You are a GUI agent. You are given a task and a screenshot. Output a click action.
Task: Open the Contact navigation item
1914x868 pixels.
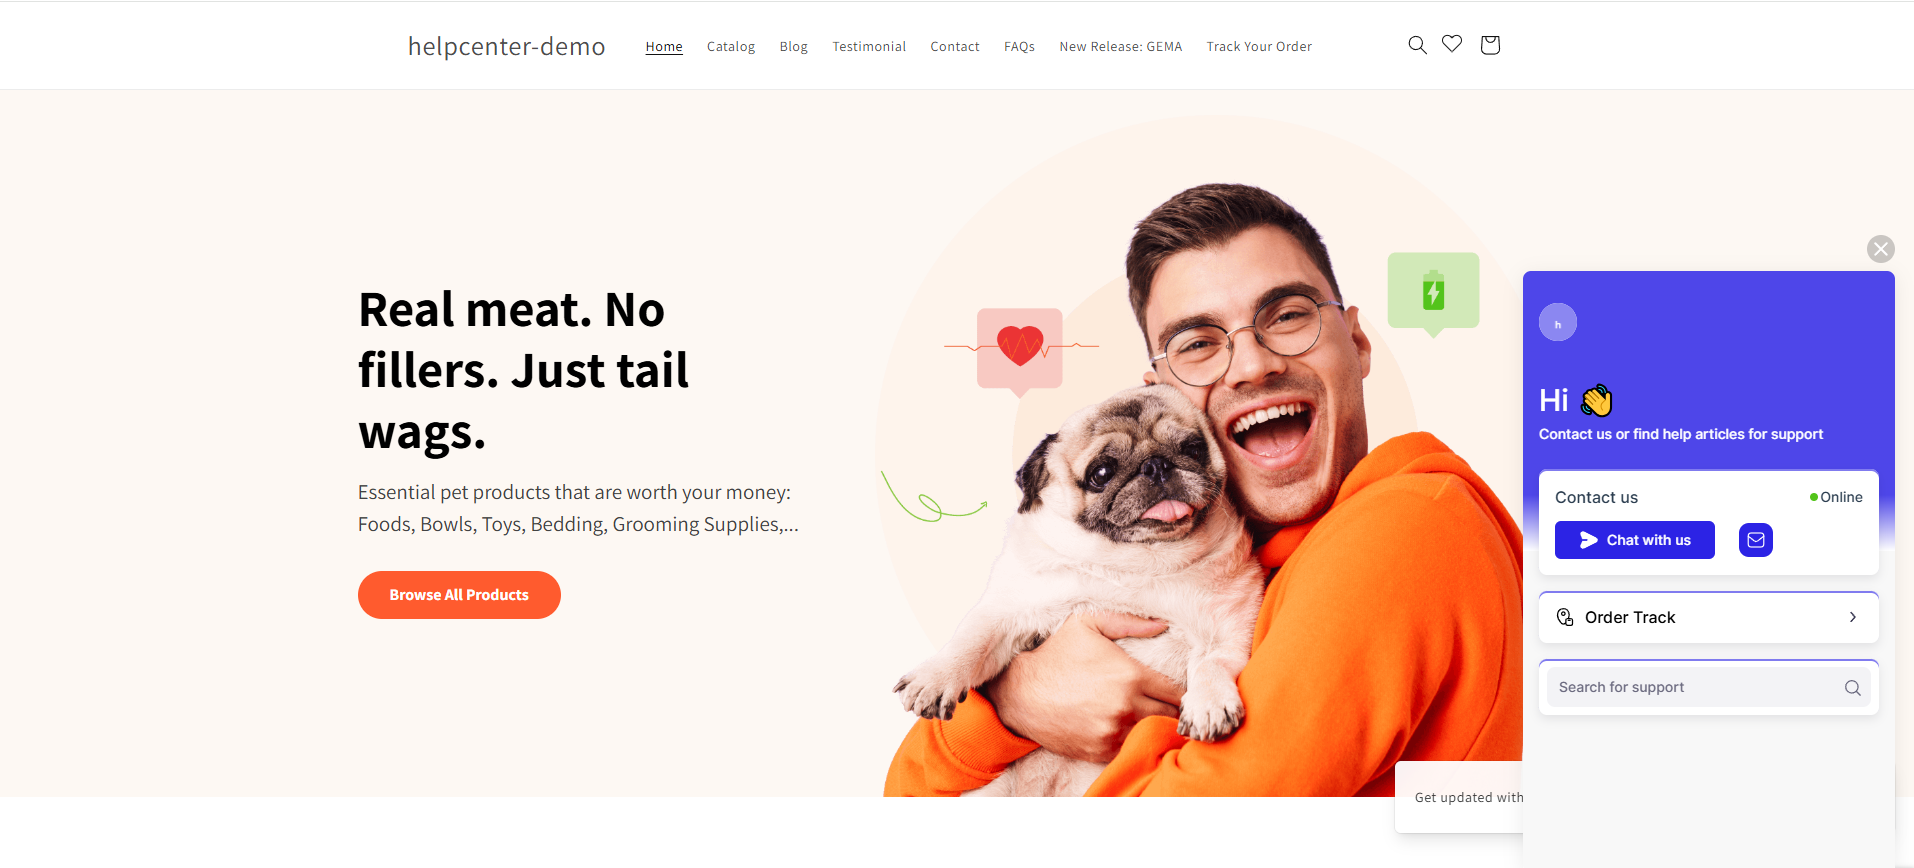(x=955, y=47)
